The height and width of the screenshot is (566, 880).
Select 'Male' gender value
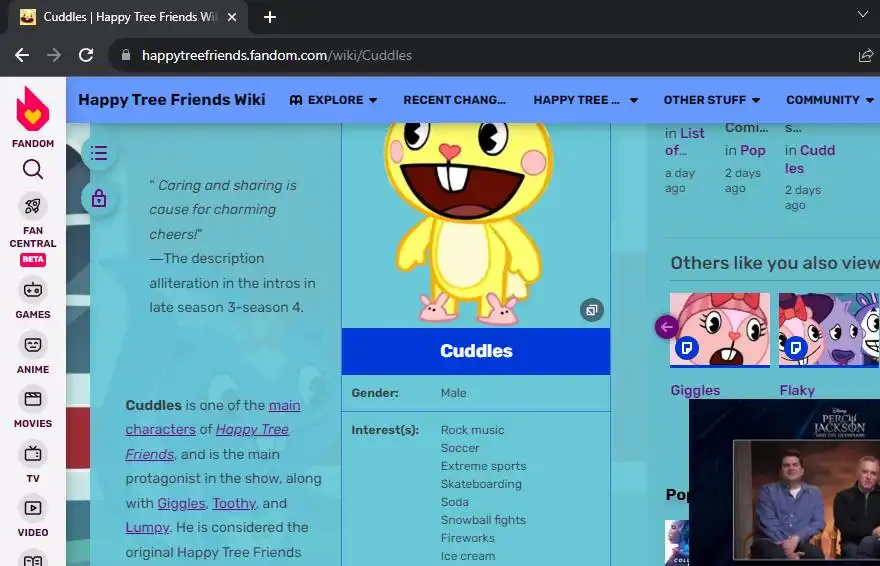453,393
